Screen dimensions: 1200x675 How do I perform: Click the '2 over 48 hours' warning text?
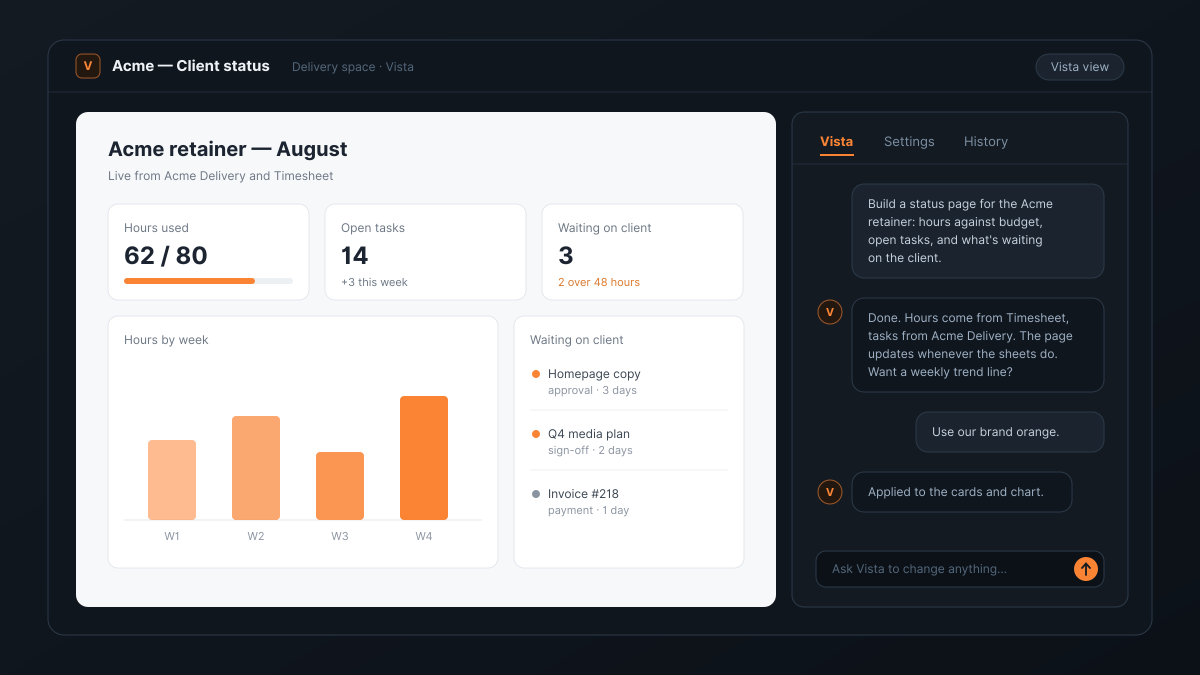599,282
